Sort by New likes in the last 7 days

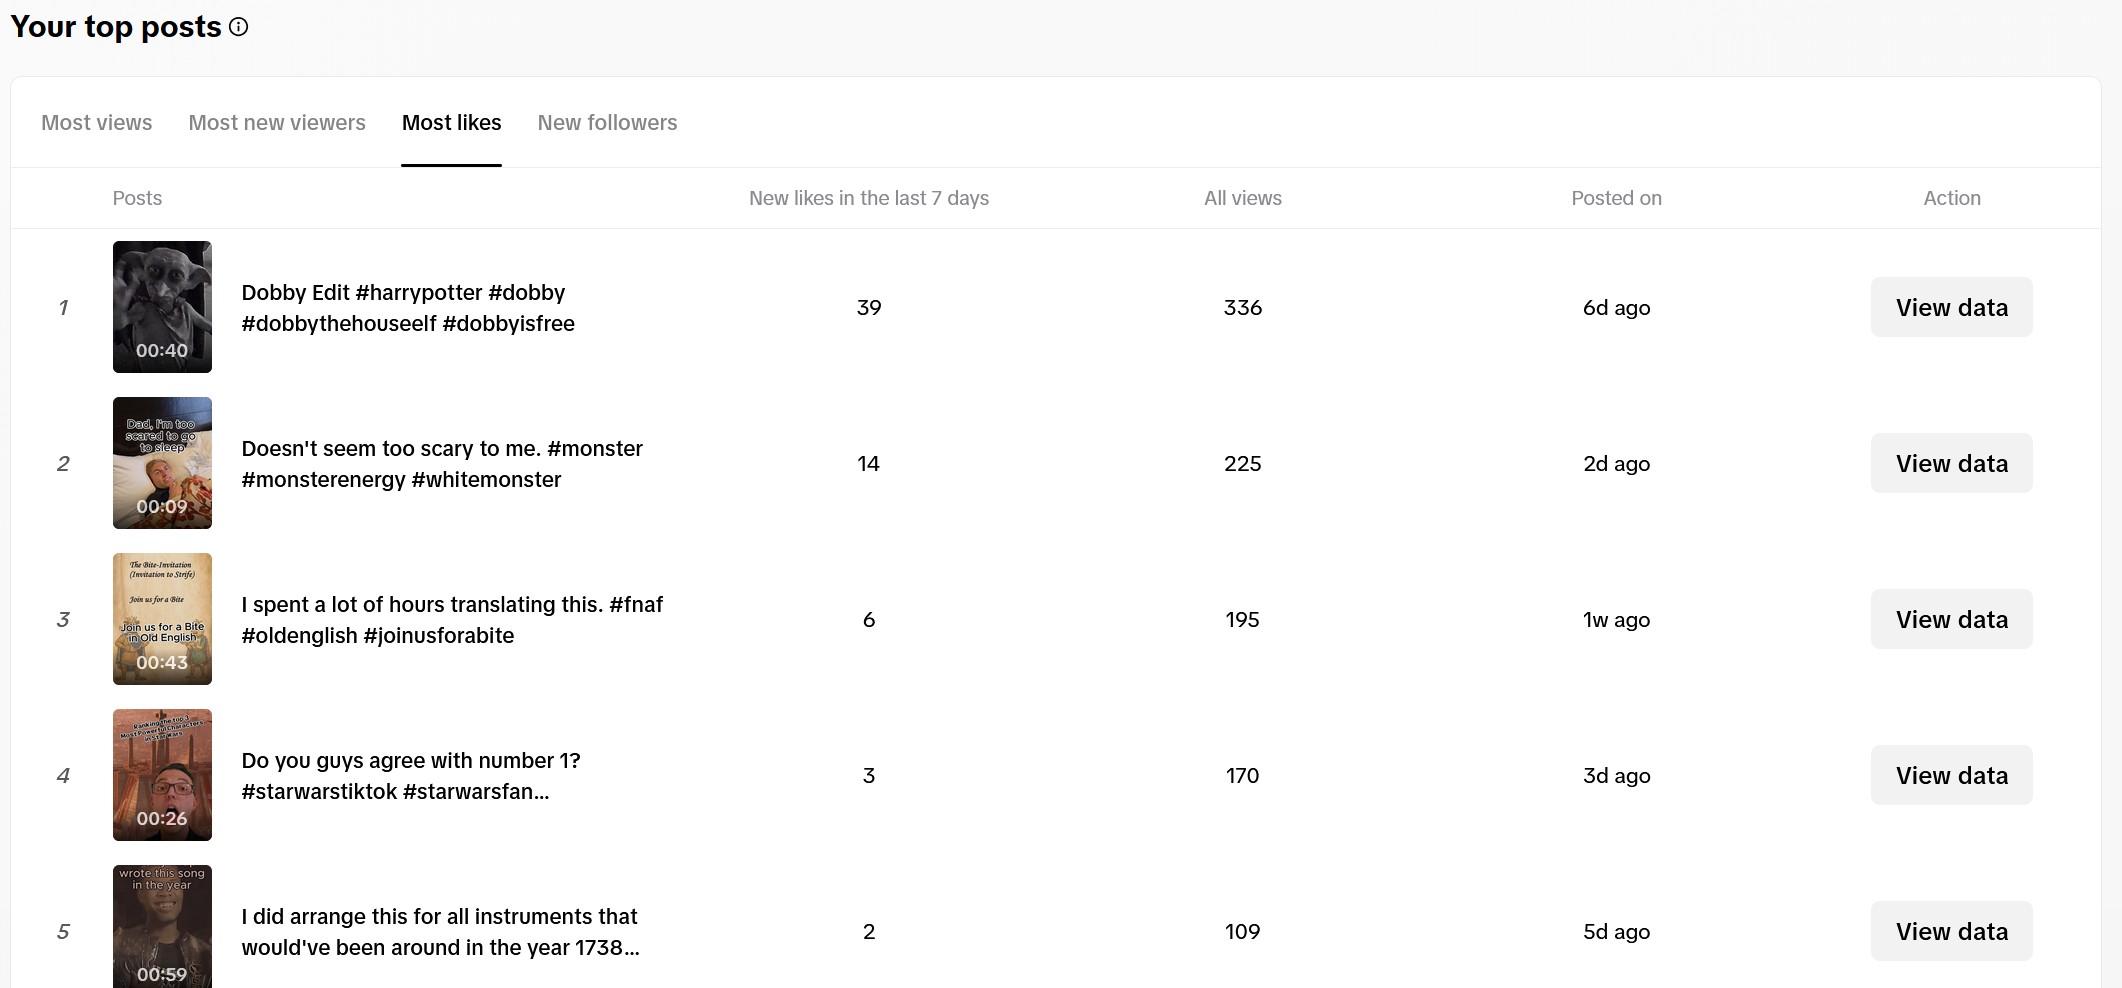pos(869,198)
